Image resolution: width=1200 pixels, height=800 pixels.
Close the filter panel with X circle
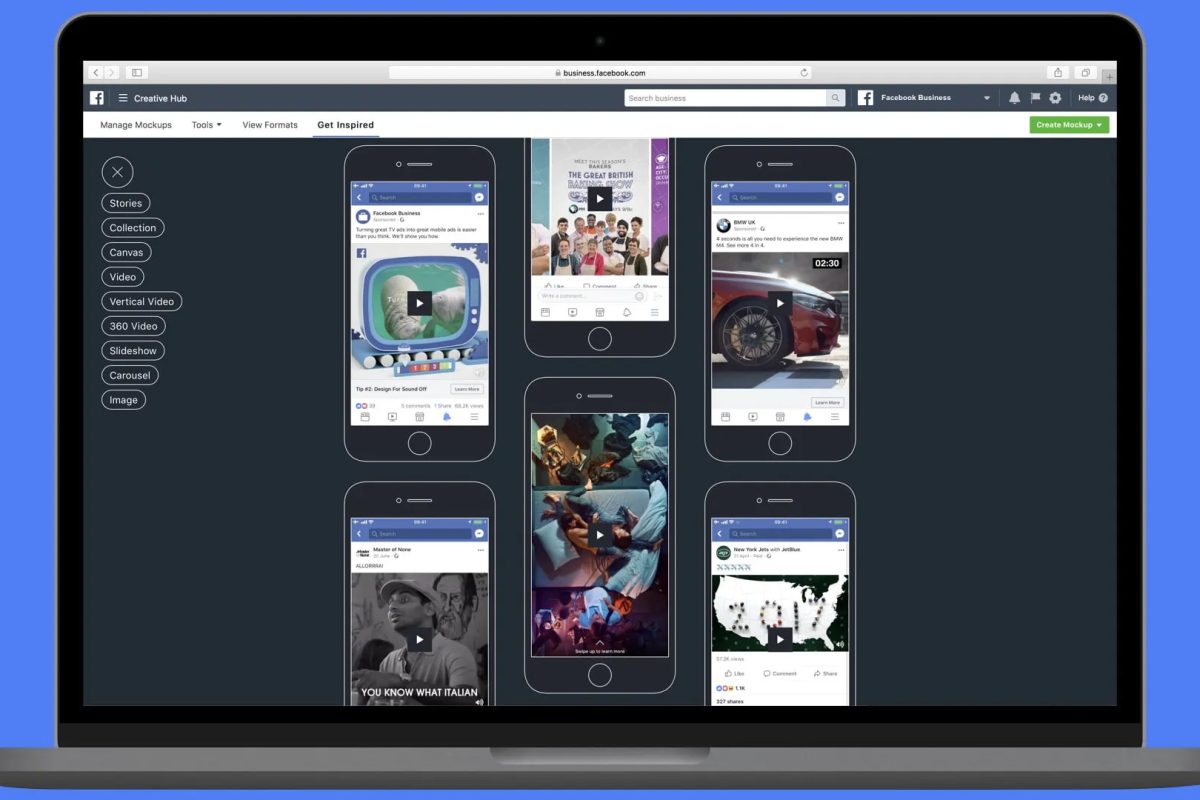[x=117, y=172]
